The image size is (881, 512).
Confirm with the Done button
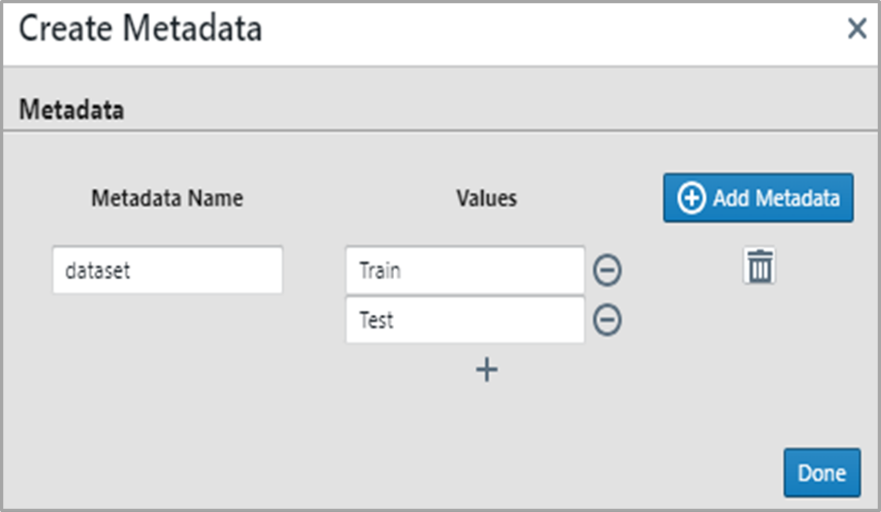(821, 473)
